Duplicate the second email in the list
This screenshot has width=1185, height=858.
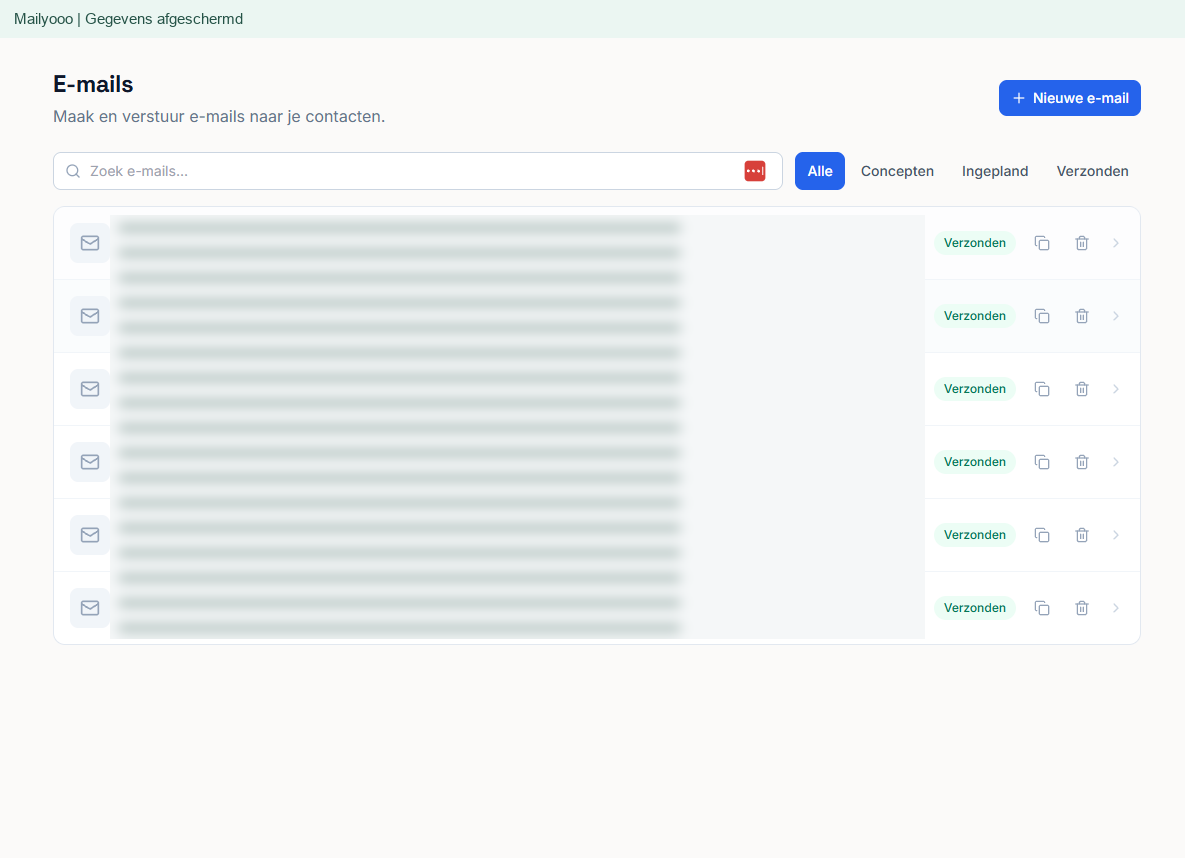click(1041, 316)
